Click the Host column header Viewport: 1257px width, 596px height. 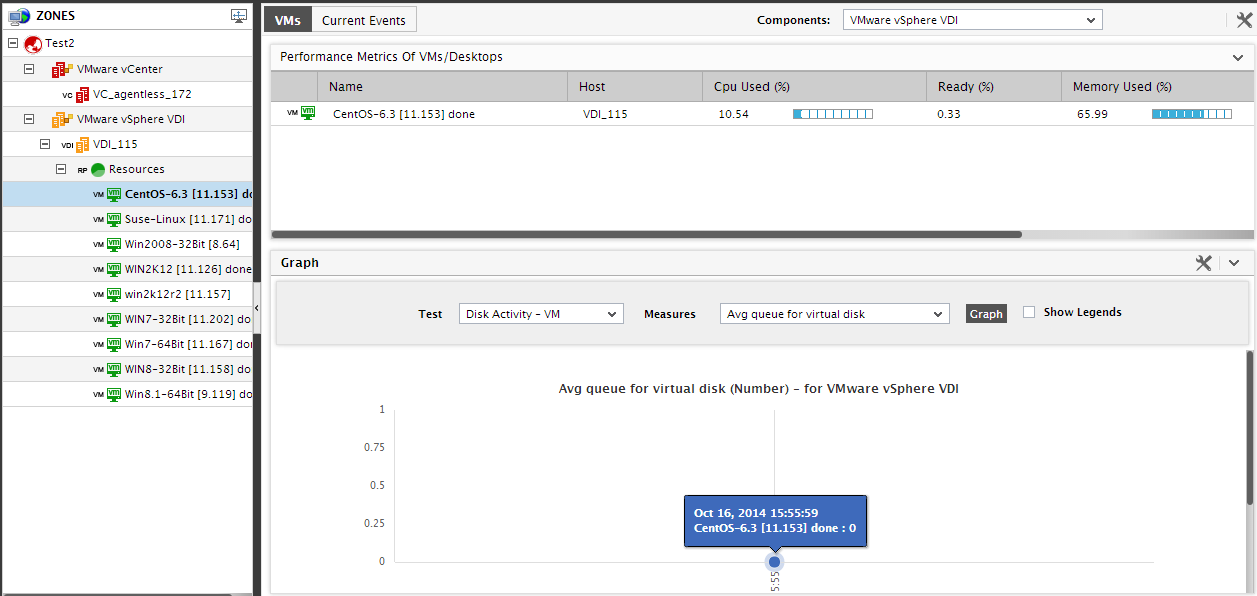(x=634, y=87)
